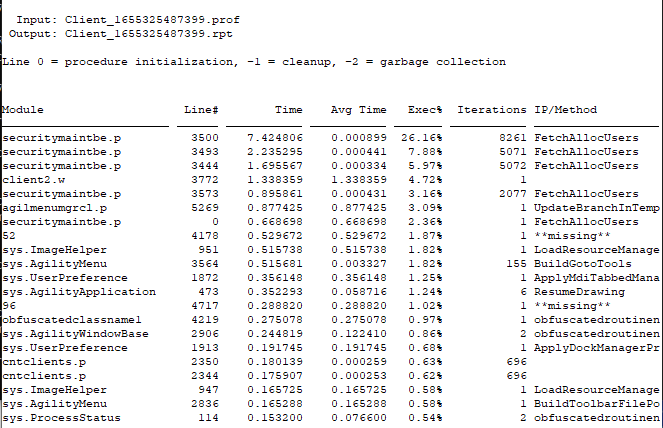This screenshot has width=663, height=428.
Task: Click line number 114 cell
Action: coord(208,418)
